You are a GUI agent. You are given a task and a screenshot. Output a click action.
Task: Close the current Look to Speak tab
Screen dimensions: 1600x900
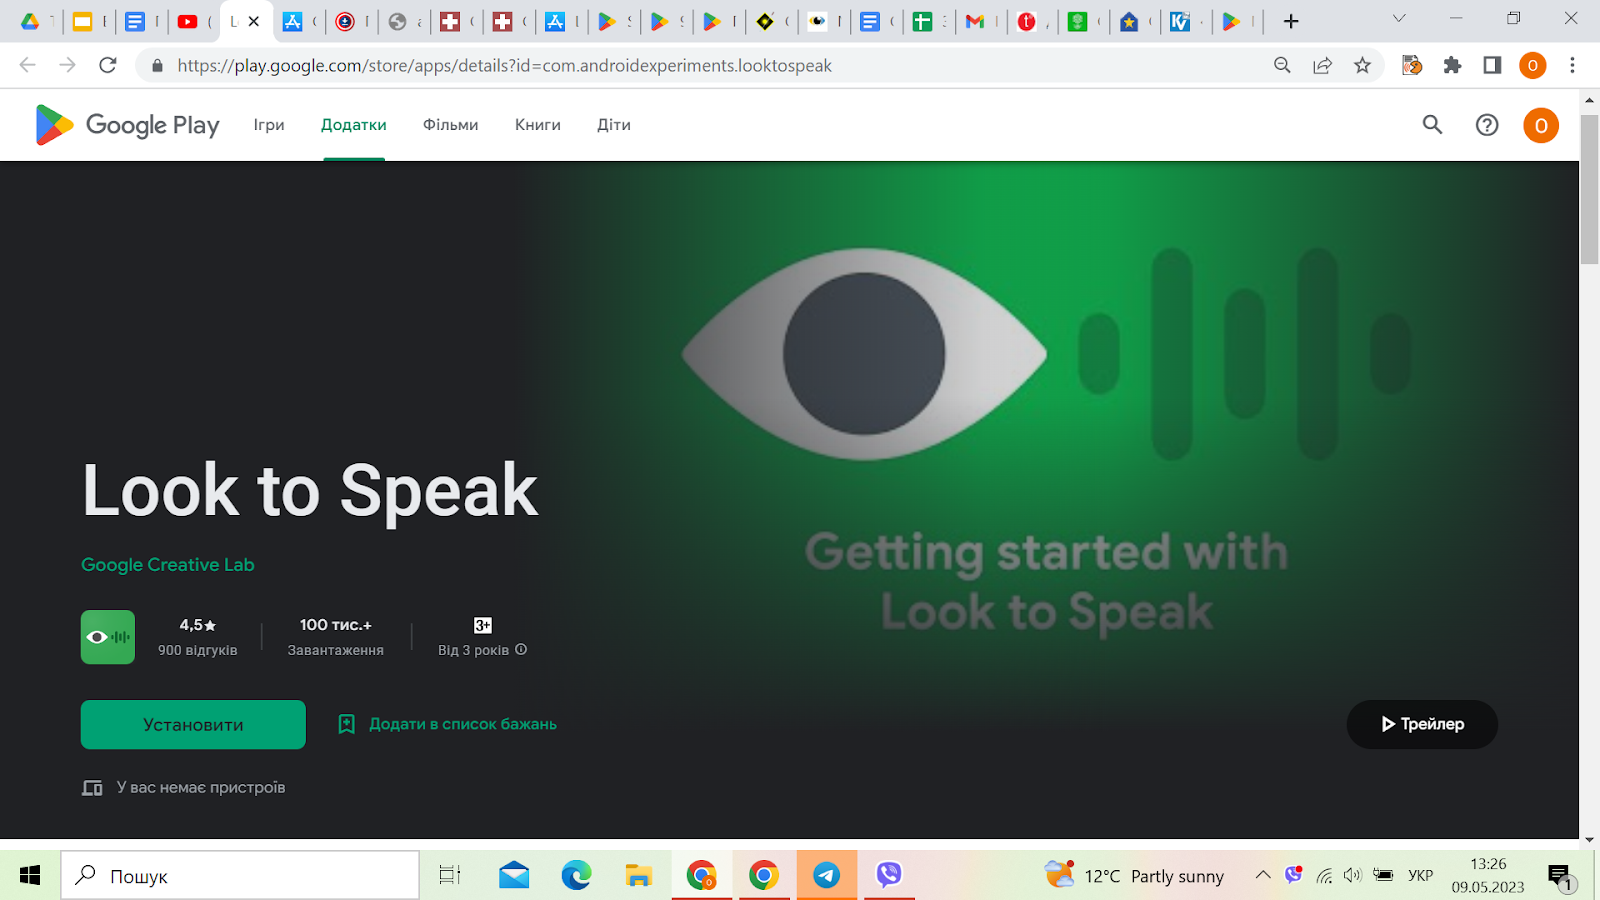pyautogui.click(x=254, y=21)
